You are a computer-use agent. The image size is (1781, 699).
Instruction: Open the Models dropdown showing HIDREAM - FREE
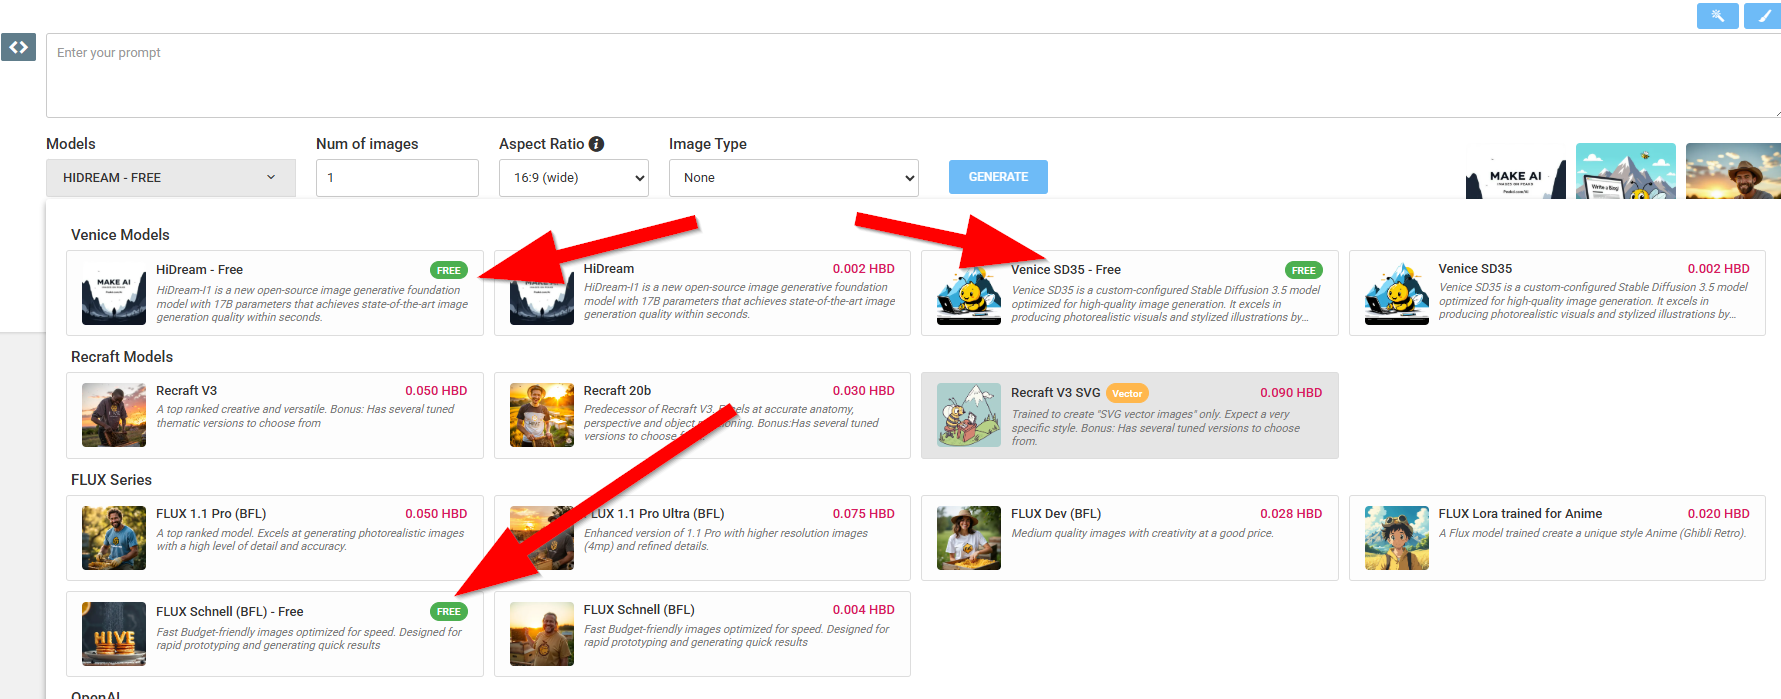(x=171, y=178)
